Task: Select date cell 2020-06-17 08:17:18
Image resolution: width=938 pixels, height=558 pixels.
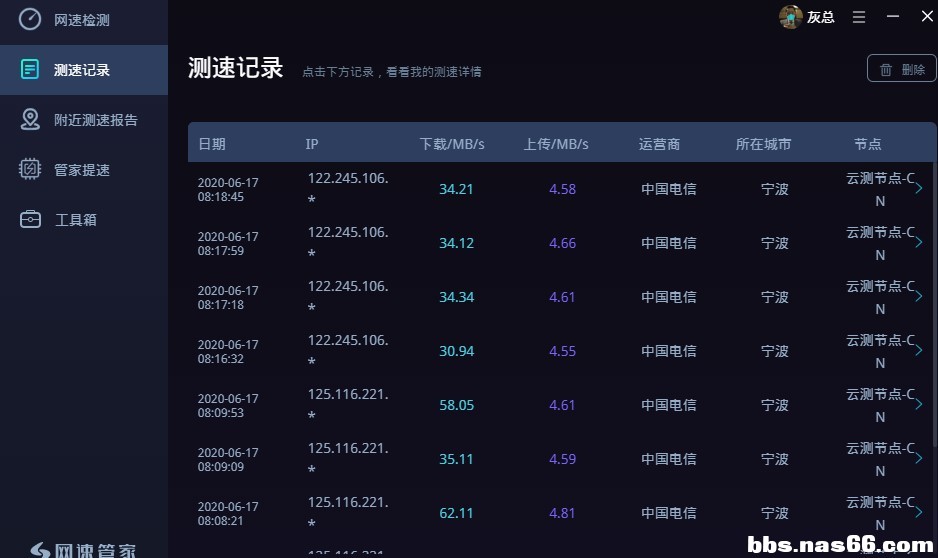Action: [x=228, y=297]
